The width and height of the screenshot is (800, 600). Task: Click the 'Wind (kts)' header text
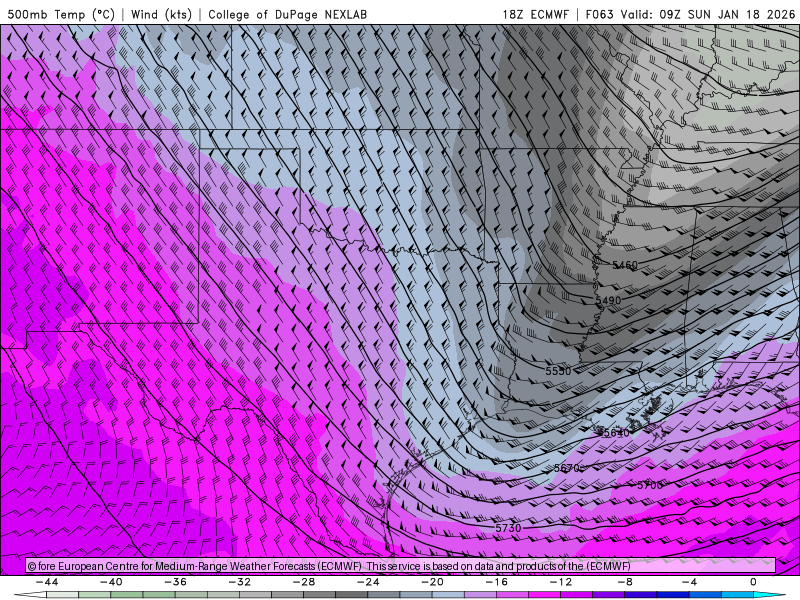coord(161,14)
